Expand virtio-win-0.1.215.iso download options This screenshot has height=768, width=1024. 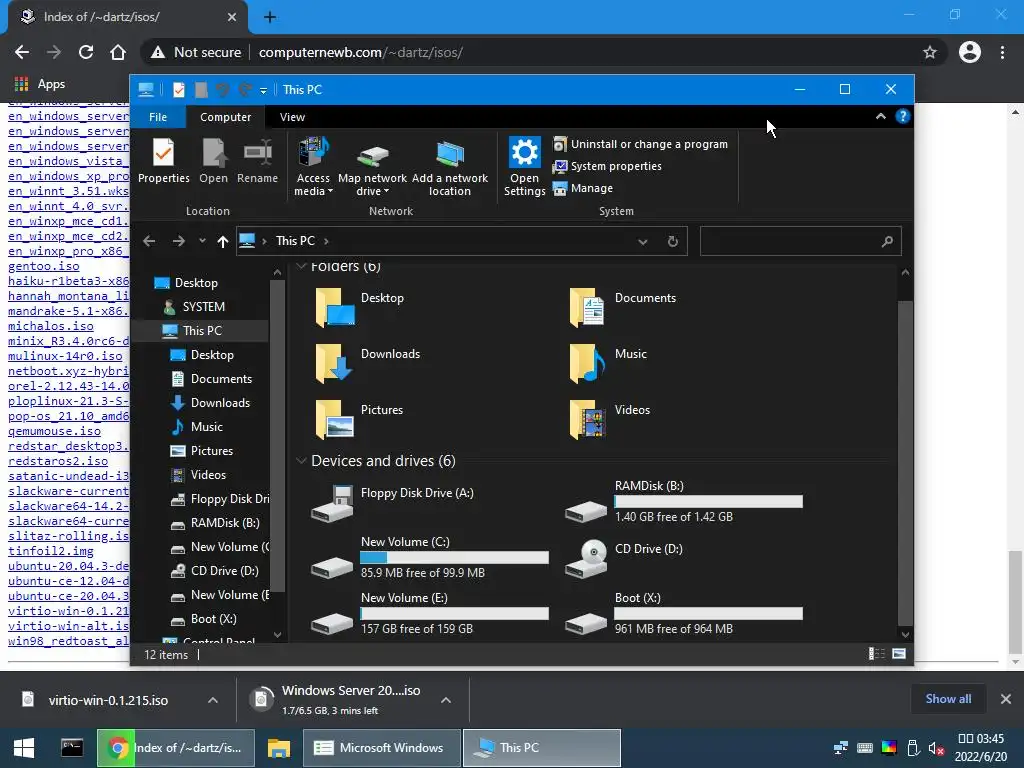(213, 700)
